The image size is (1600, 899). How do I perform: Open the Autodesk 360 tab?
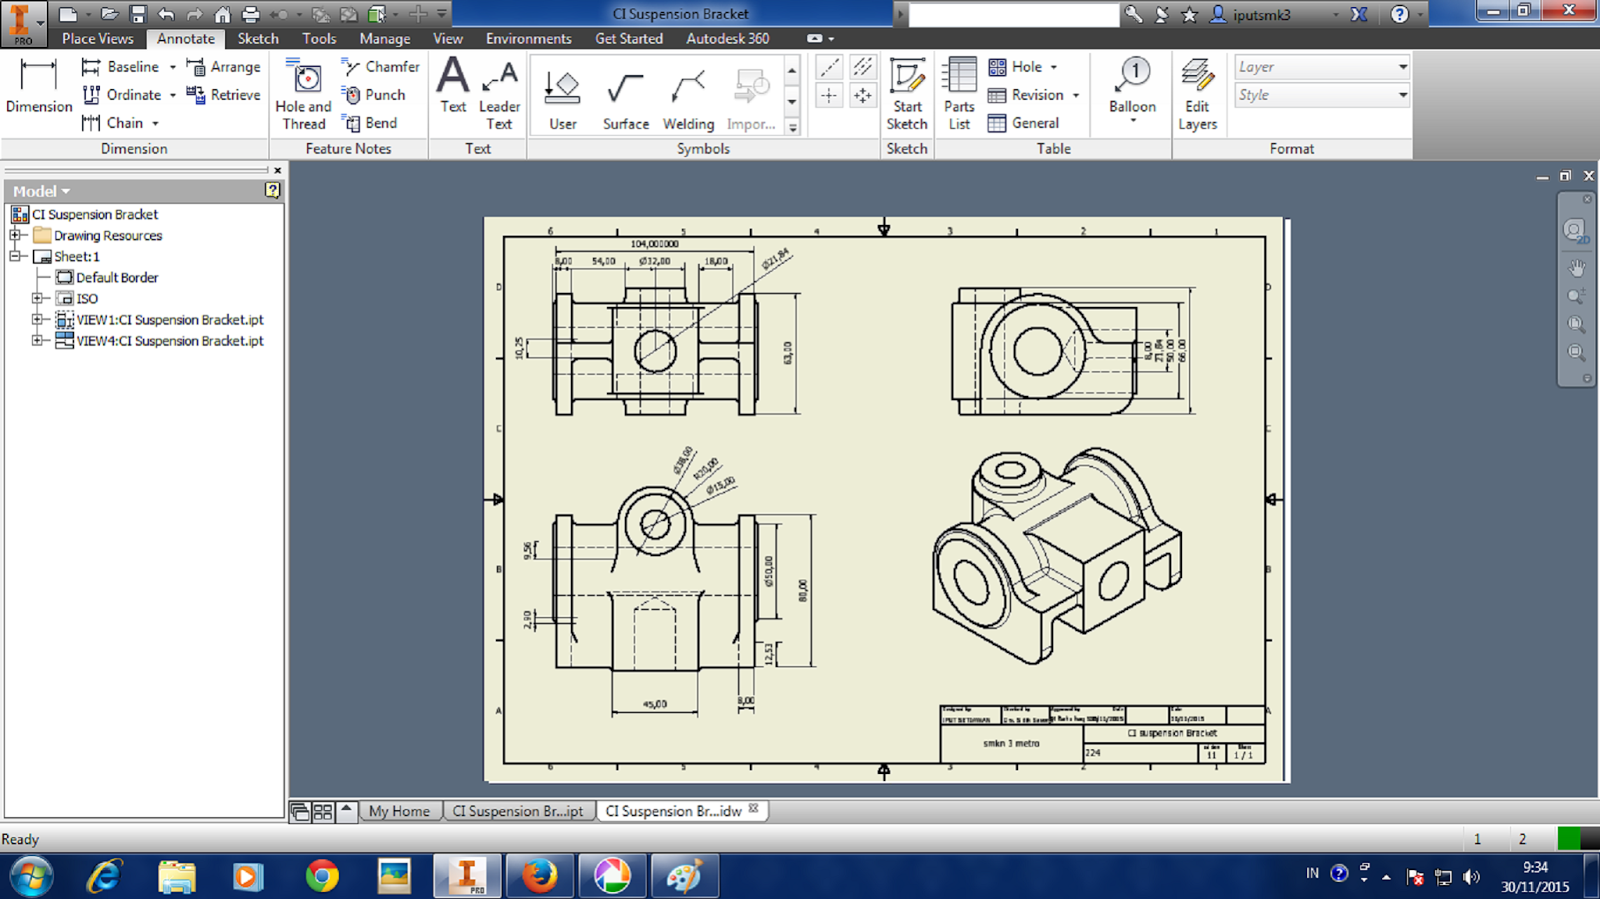728,38
